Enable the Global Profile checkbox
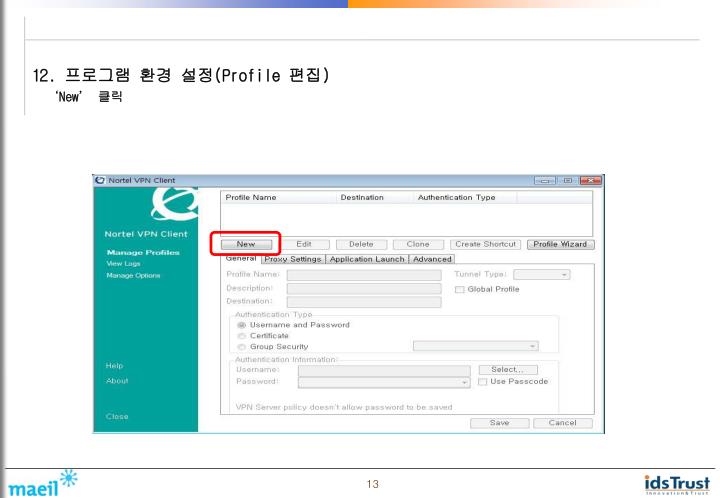720x498 pixels. pyautogui.click(x=459, y=290)
